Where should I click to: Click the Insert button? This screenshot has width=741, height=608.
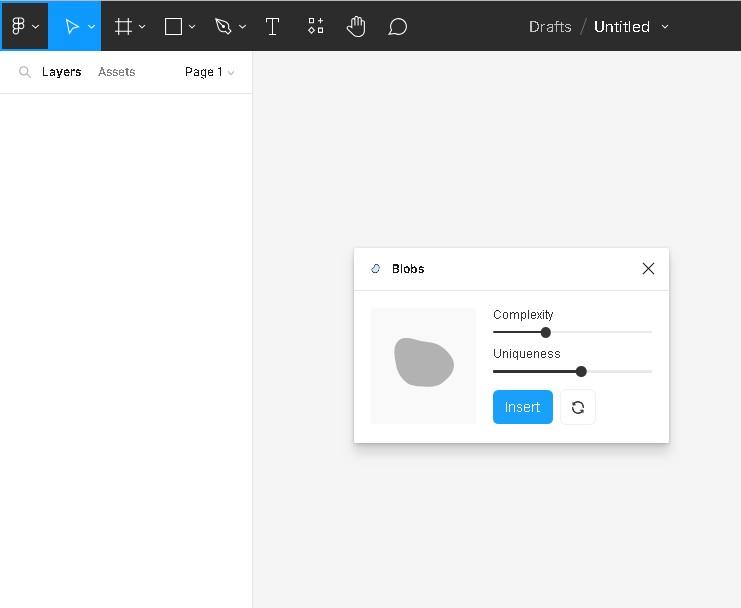(522, 407)
